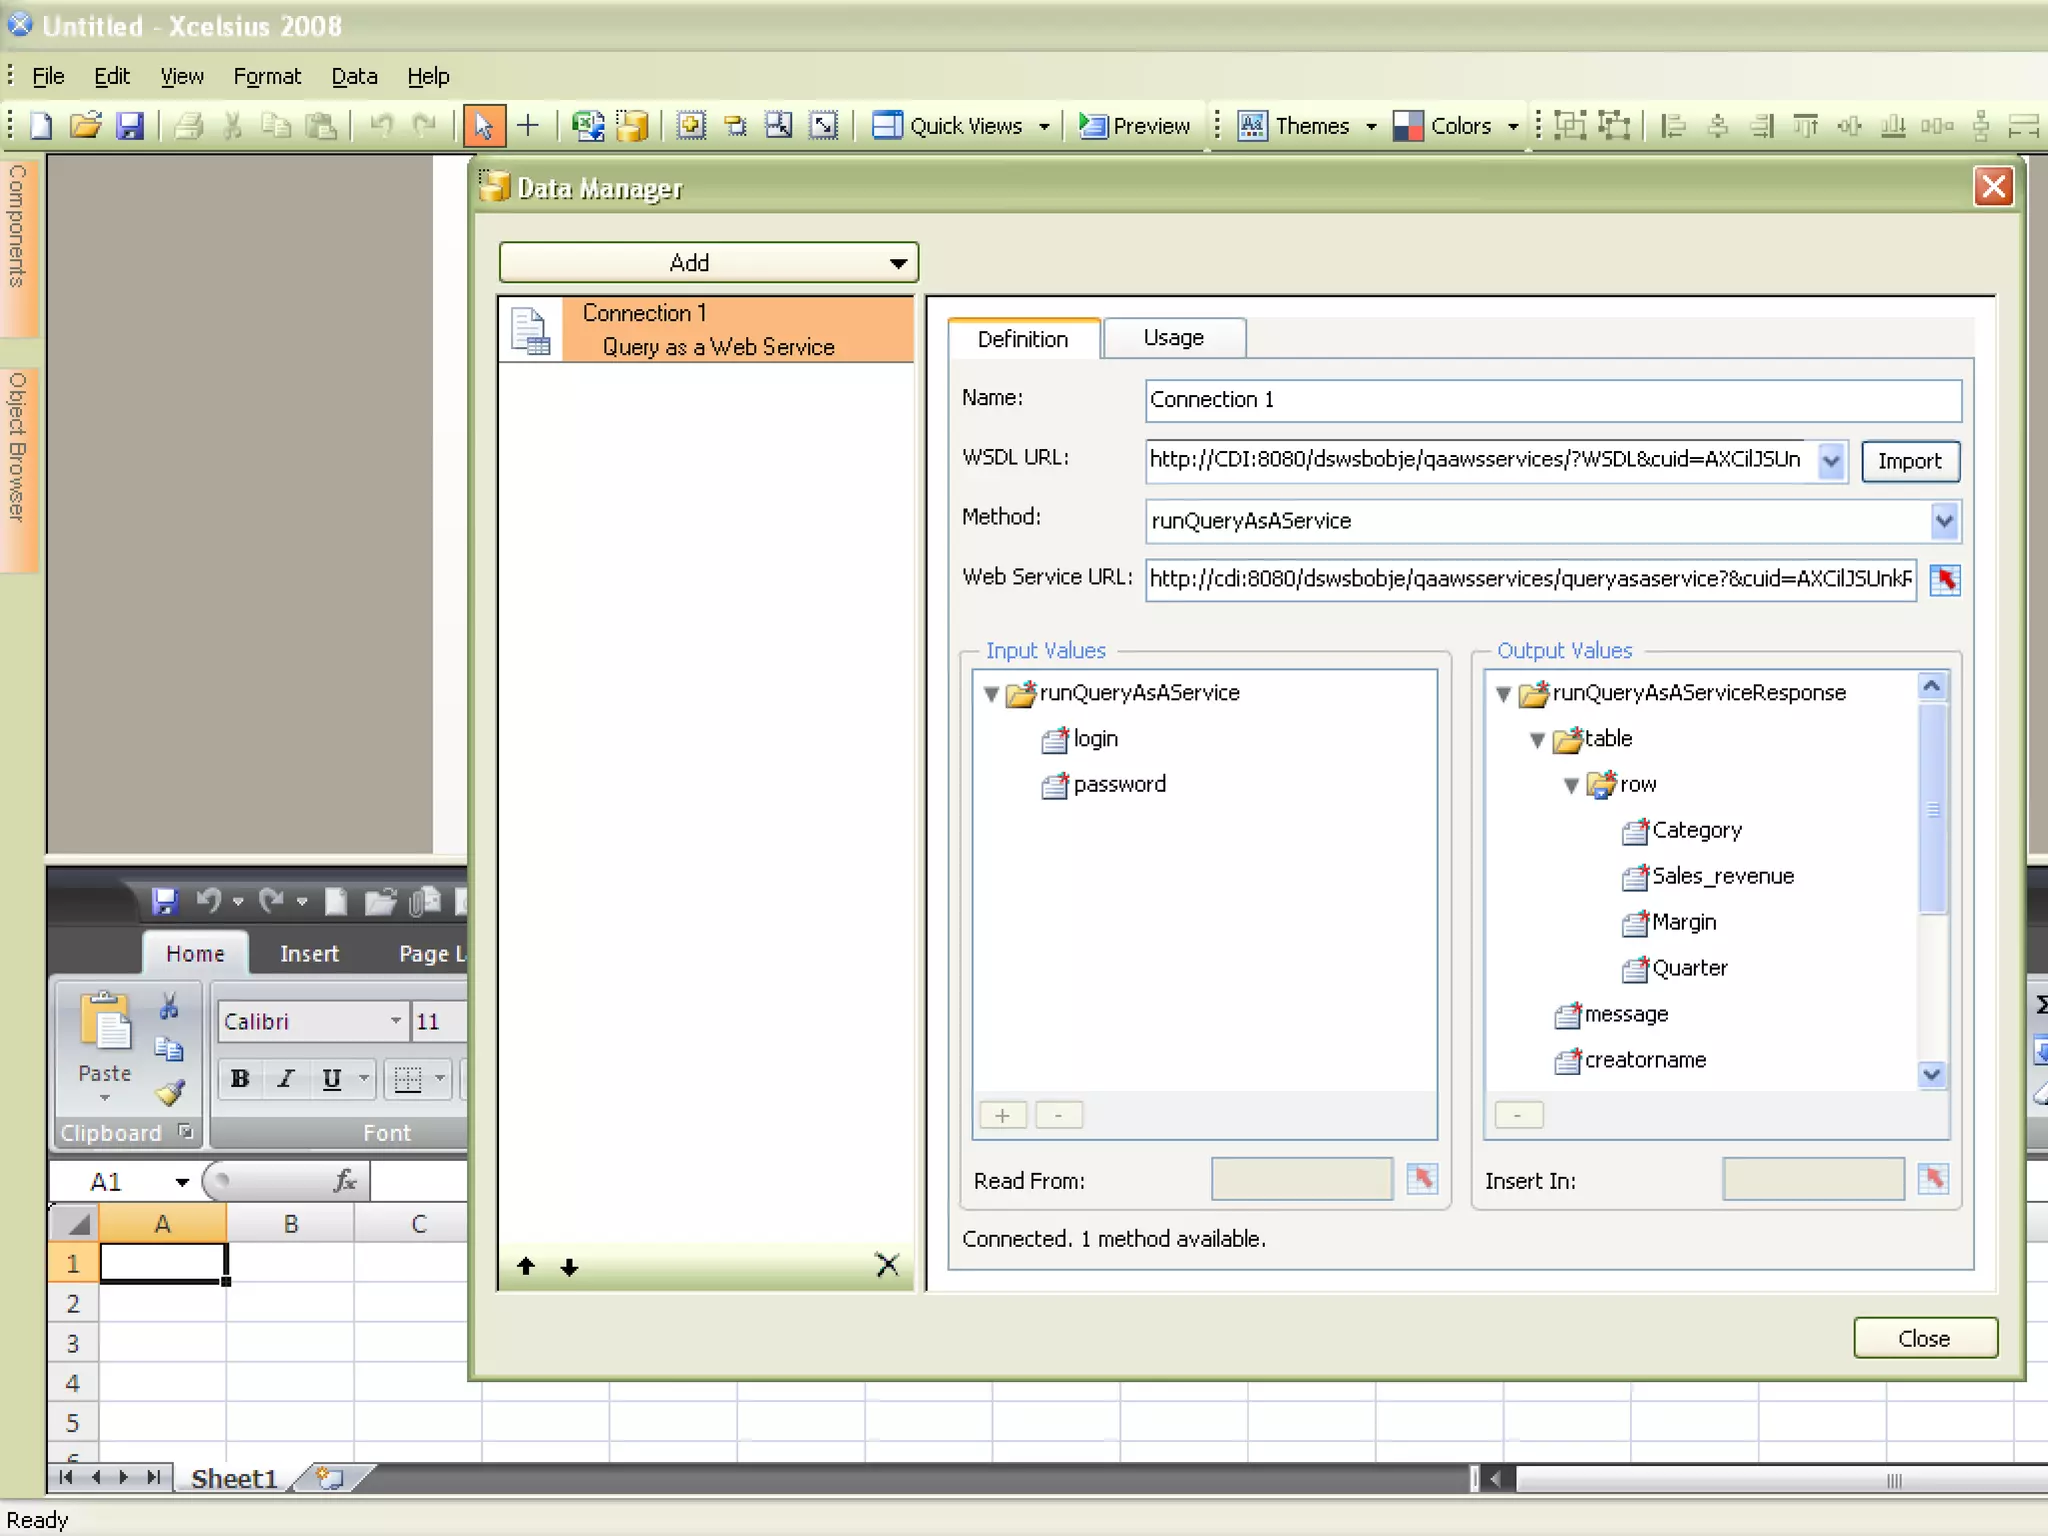Open the Data menu
The width and height of the screenshot is (2048, 1536).
354,77
